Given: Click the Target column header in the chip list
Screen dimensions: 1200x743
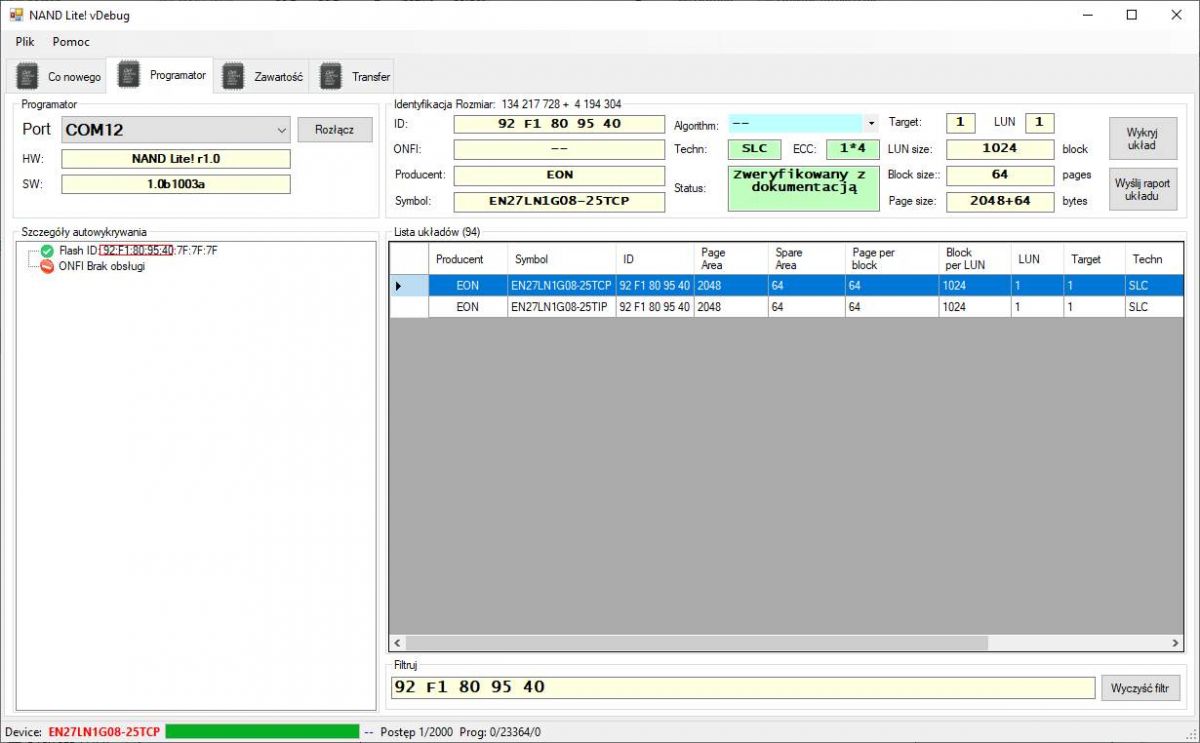Looking at the screenshot, I should coord(1094,259).
